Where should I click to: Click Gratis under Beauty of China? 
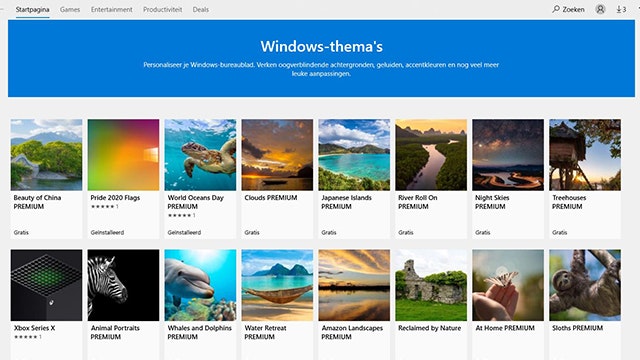coord(21,232)
